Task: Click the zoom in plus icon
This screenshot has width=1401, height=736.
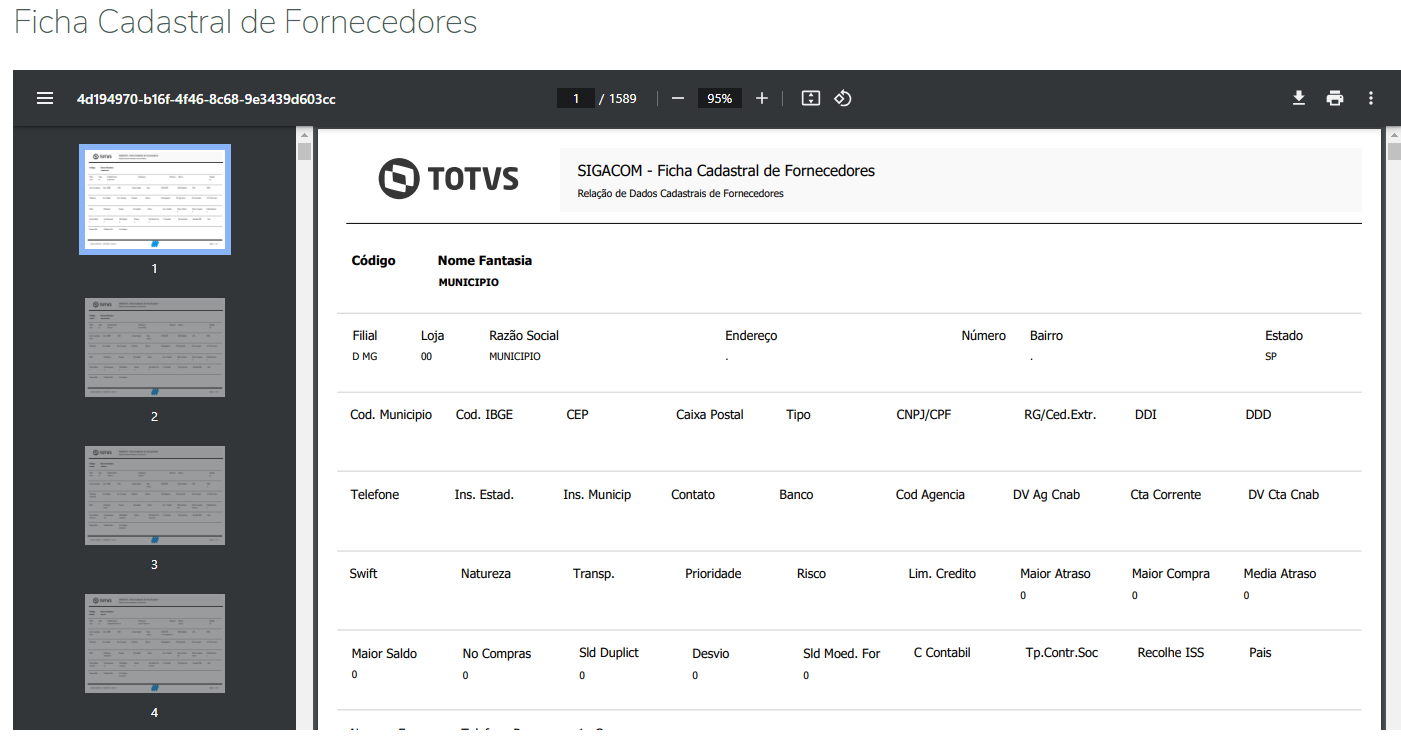Action: point(762,98)
